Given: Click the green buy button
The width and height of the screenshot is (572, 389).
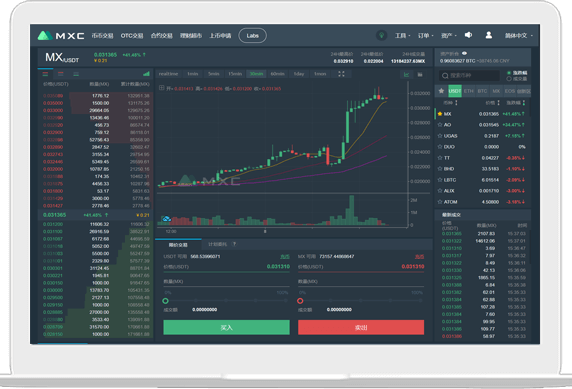Looking at the screenshot, I should pos(227,327).
